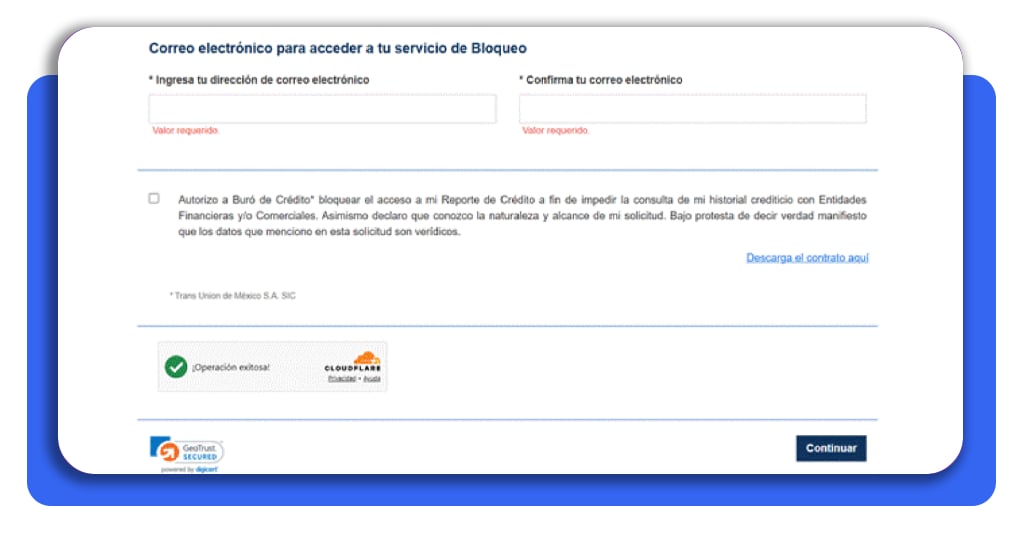Click the email address input field
This screenshot has width=1024, height=536.
[x=322, y=109]
